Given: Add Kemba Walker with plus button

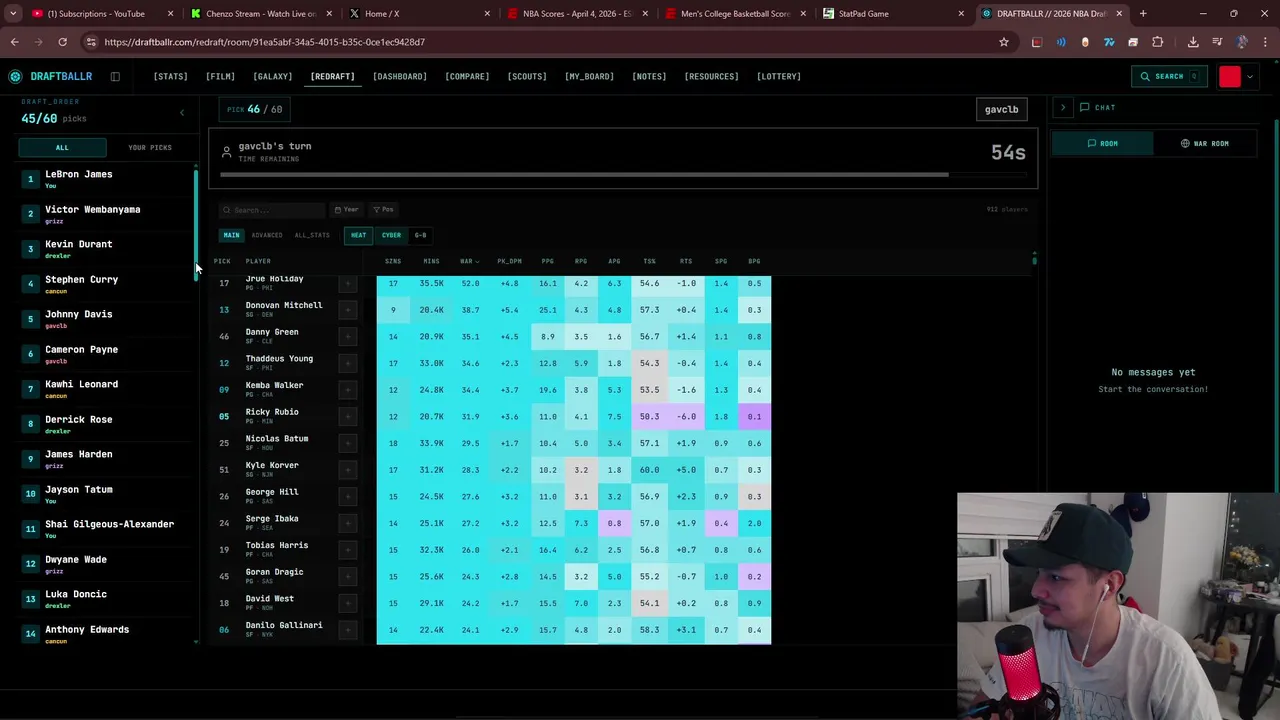Looking at the screenshot, I should (348, 390).
